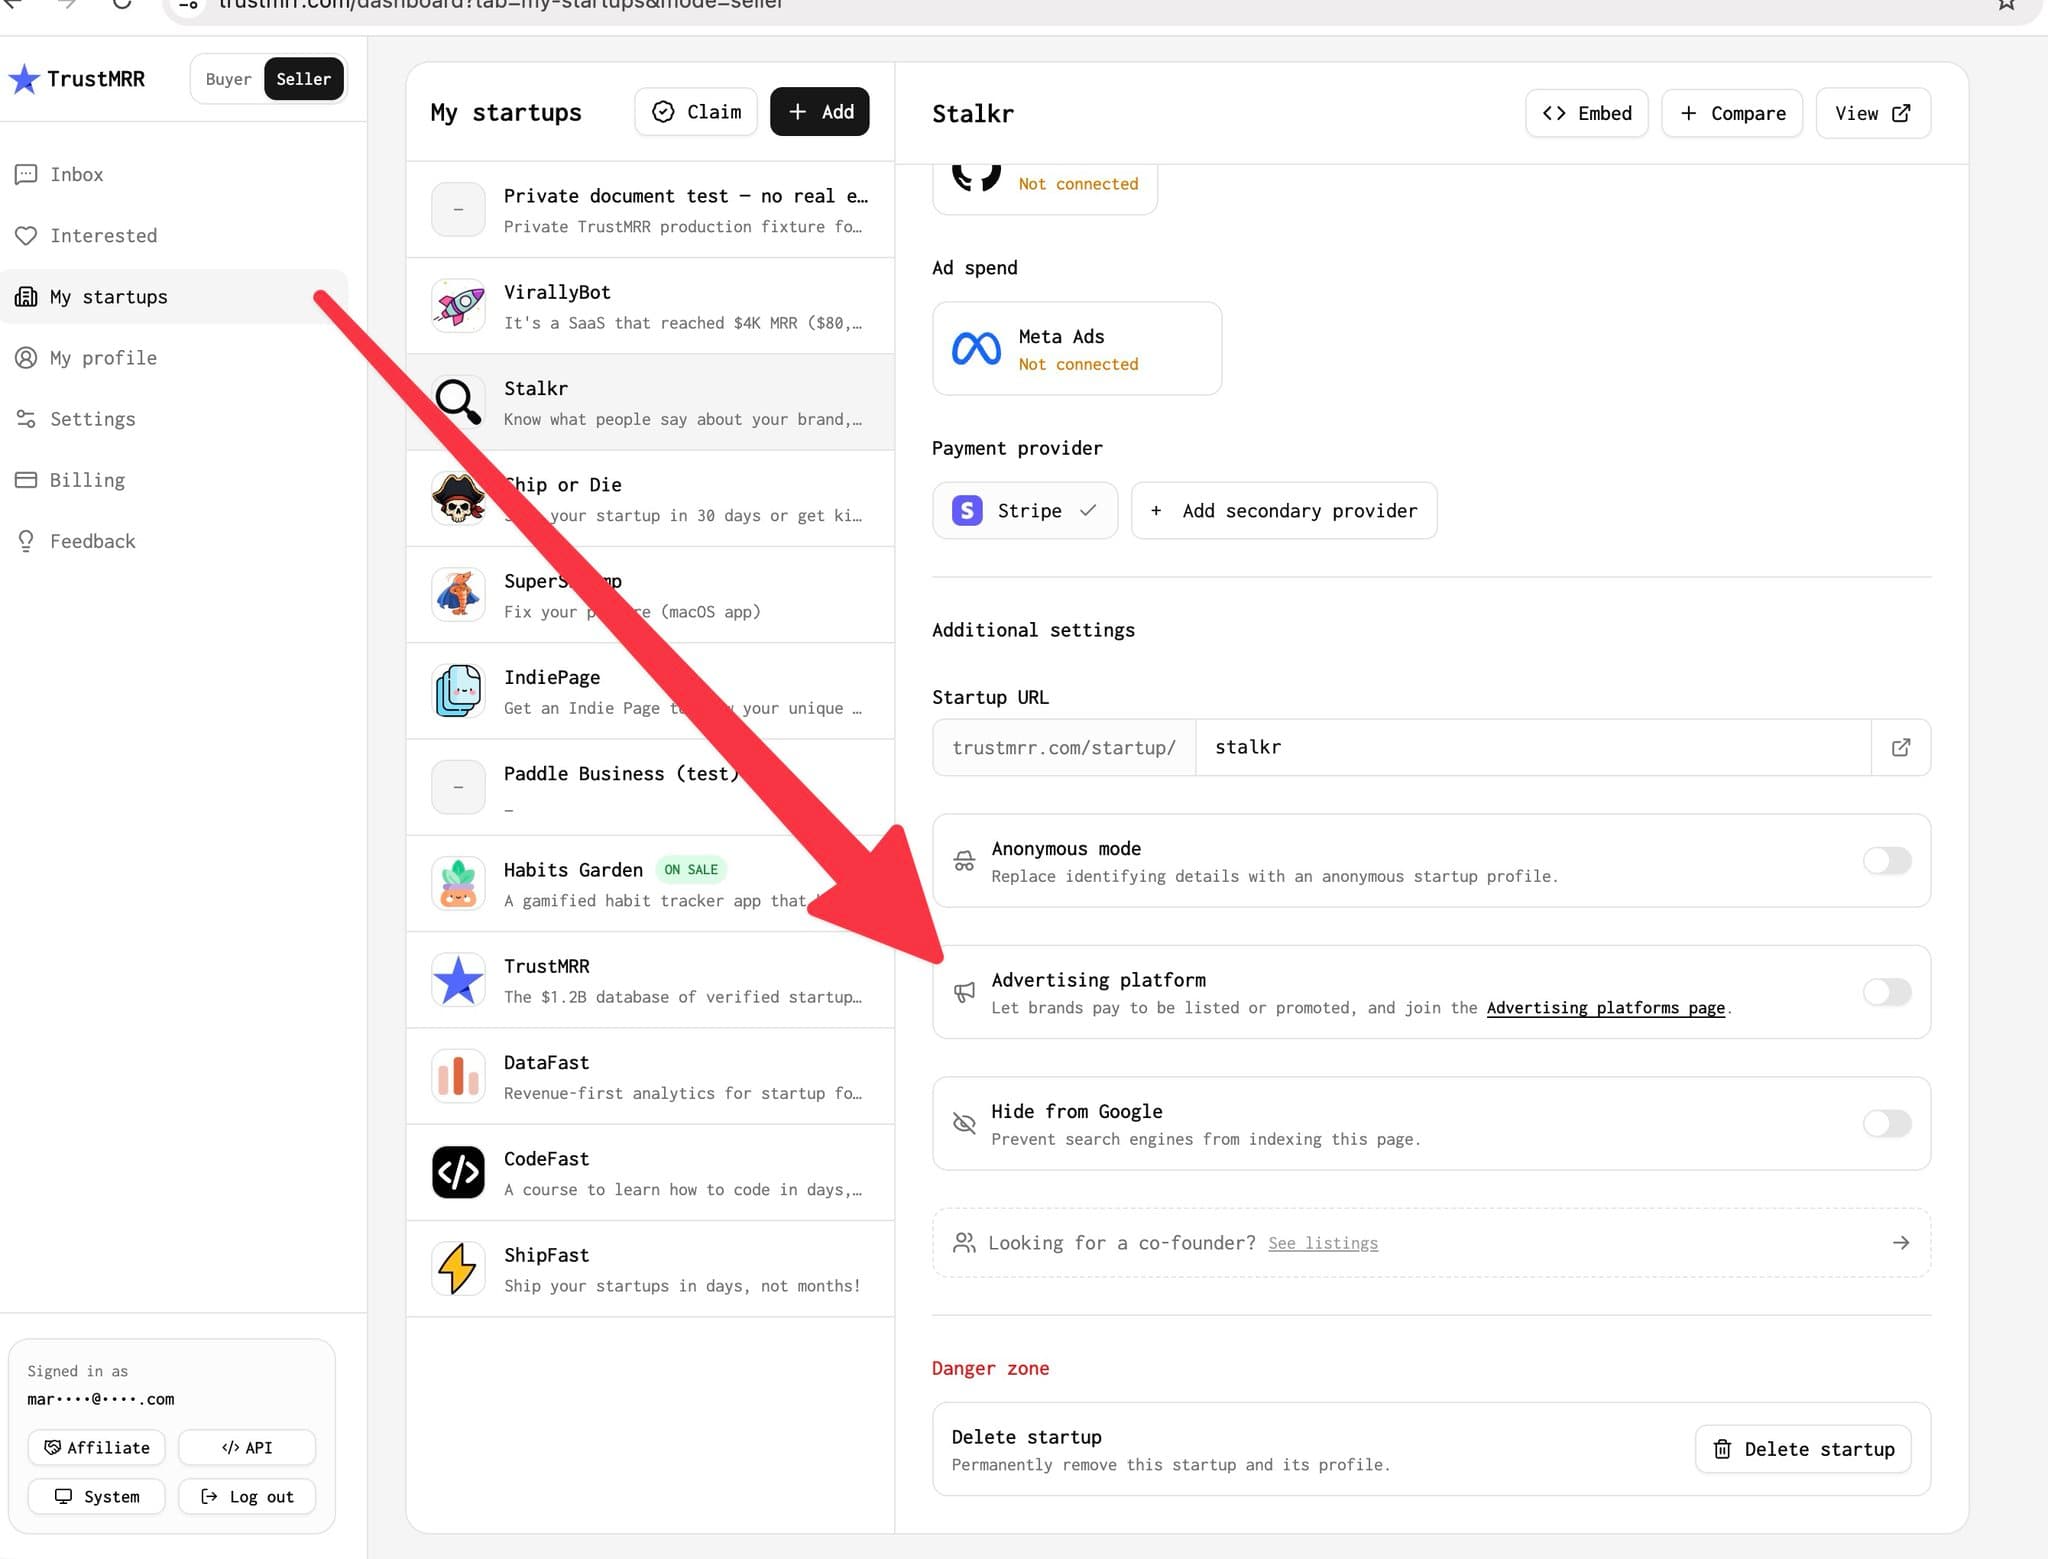The image size is (2048, 1559).
Task: Click the Hide from Google eye-slash icon
Action: pos(964,1123)
